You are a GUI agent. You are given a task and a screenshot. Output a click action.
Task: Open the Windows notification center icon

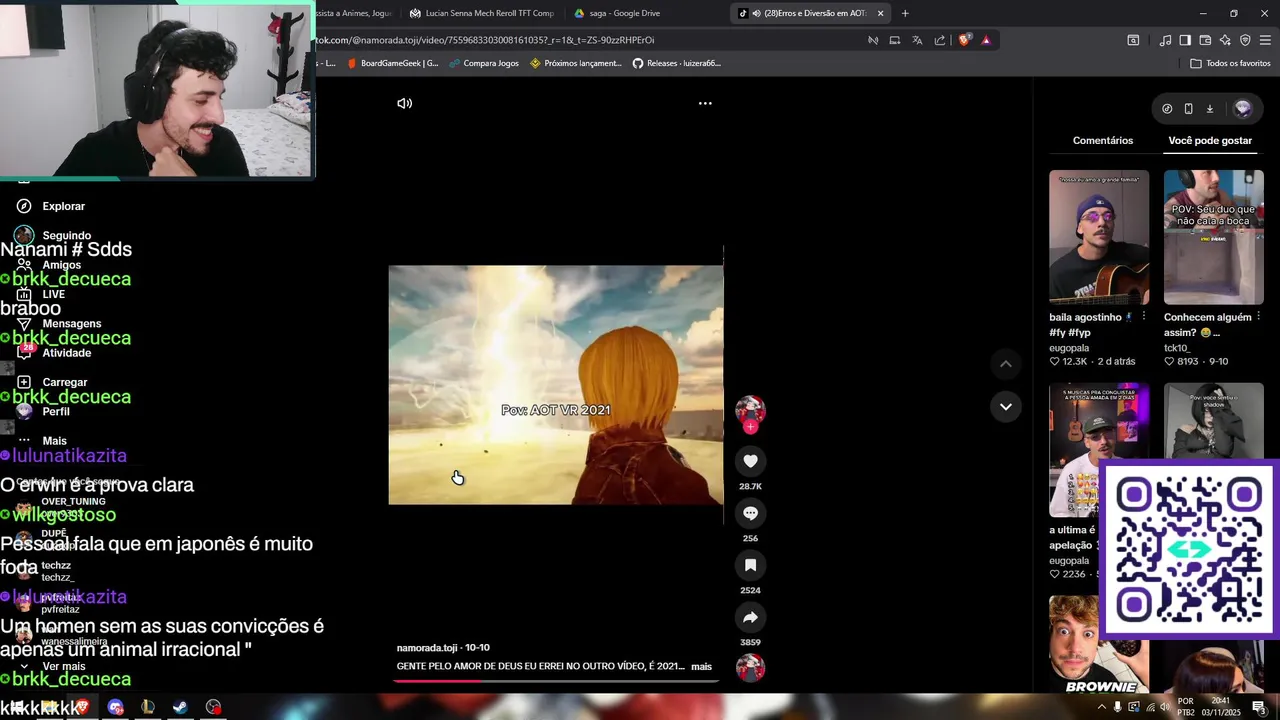click(x=1259, y=707)
